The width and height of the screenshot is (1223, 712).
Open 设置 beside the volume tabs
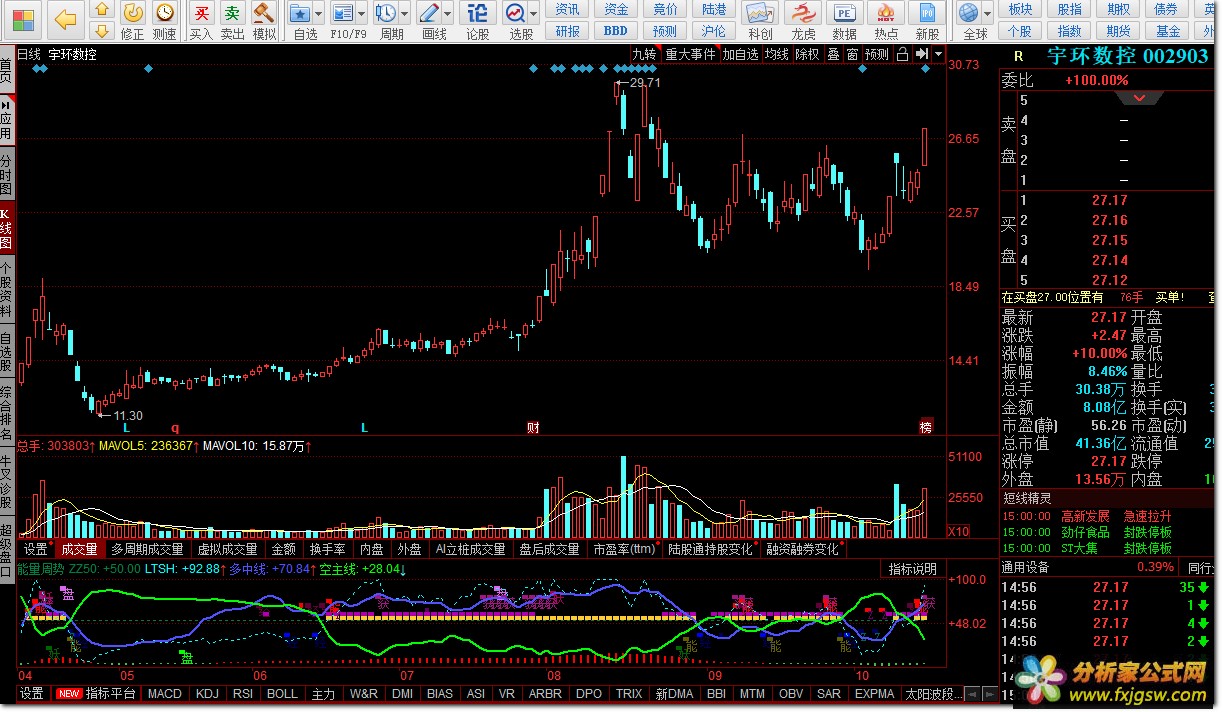(36, 549)
